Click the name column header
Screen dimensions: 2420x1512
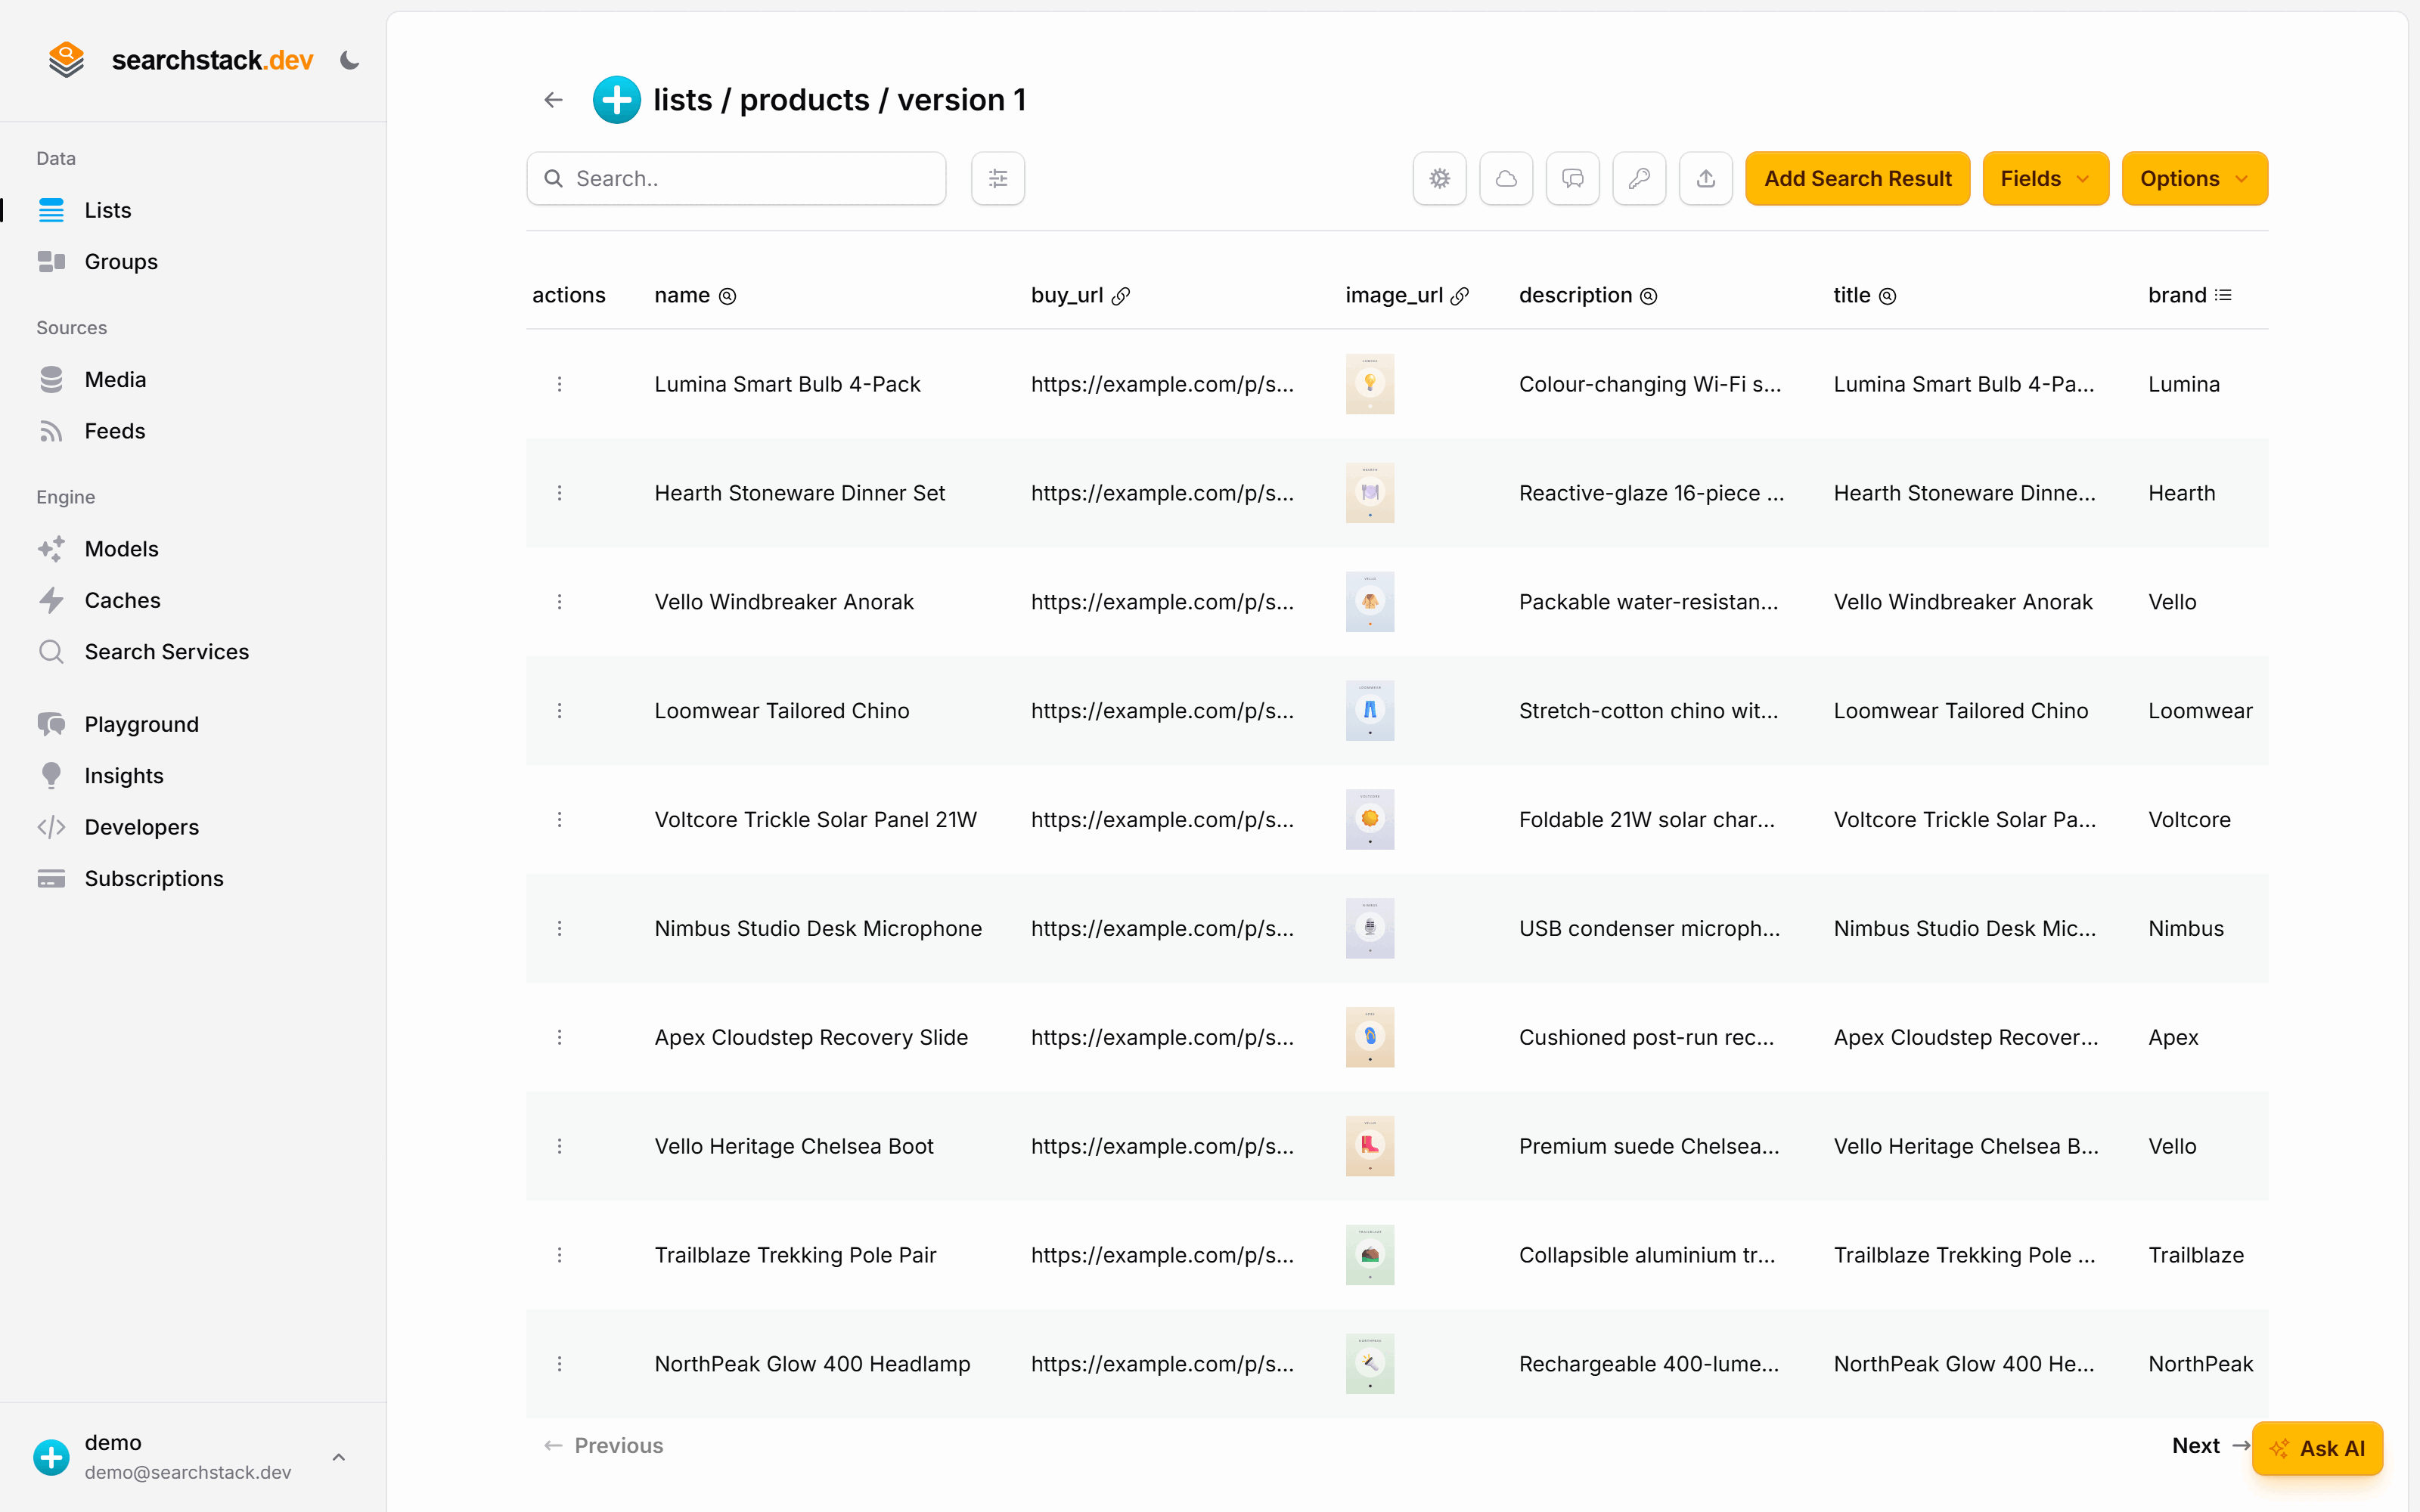[695, 295]
